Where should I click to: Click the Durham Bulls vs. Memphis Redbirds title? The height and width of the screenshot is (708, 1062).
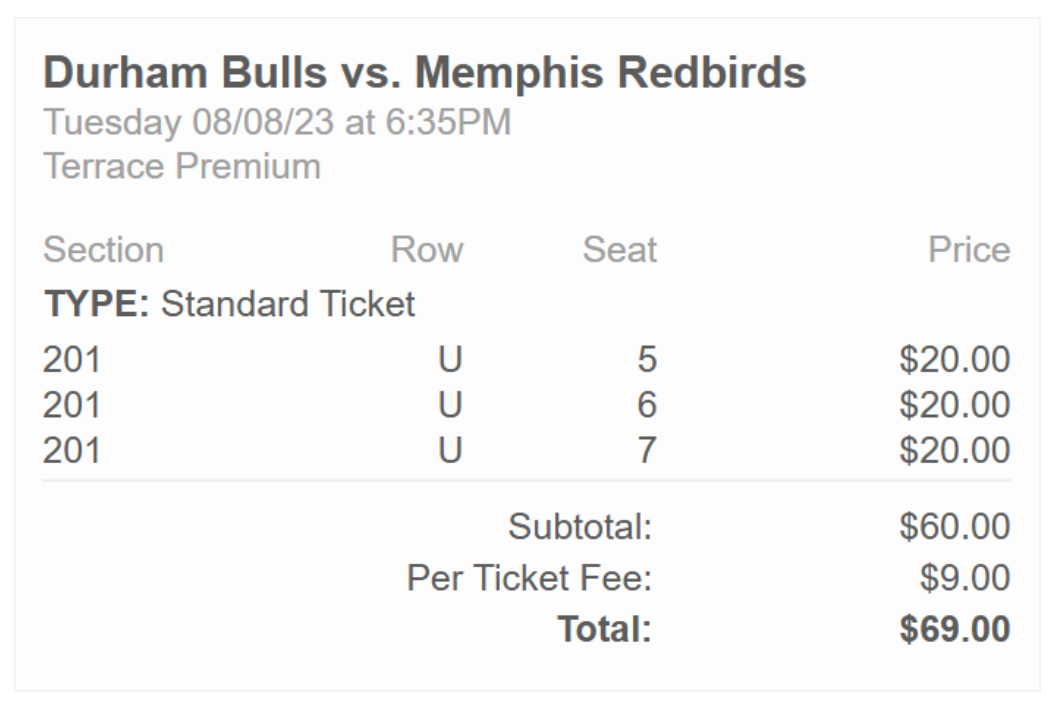tap(425, 72)
